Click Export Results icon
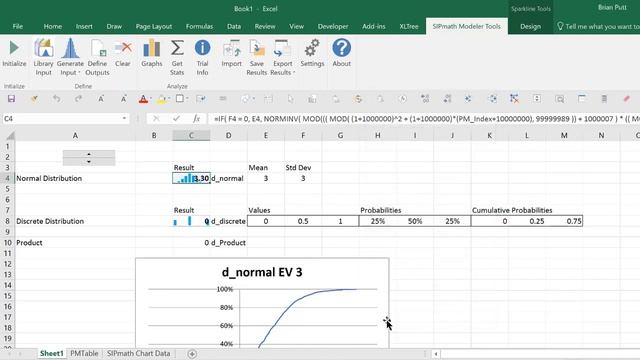640x360 pixels. coord(282,48)
